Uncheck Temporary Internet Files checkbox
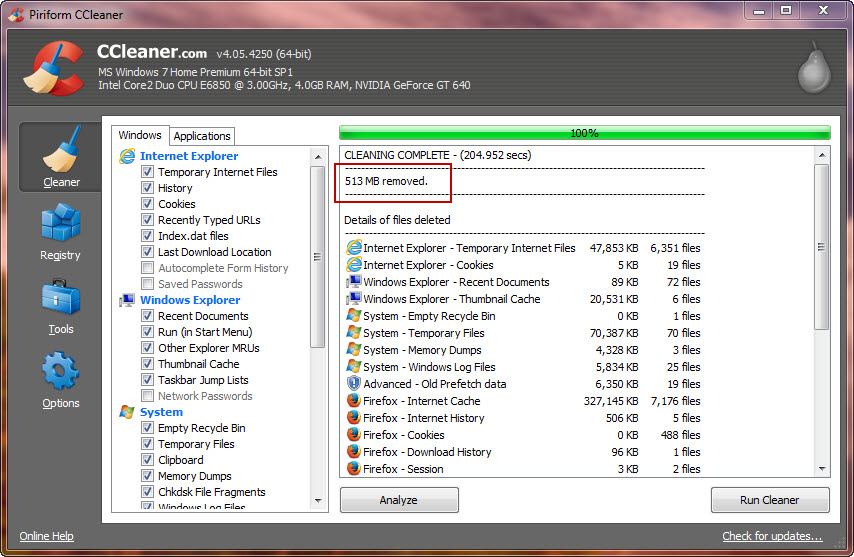Image resolution: width=854 pixels, height=557 pixels. click(147, 172)
